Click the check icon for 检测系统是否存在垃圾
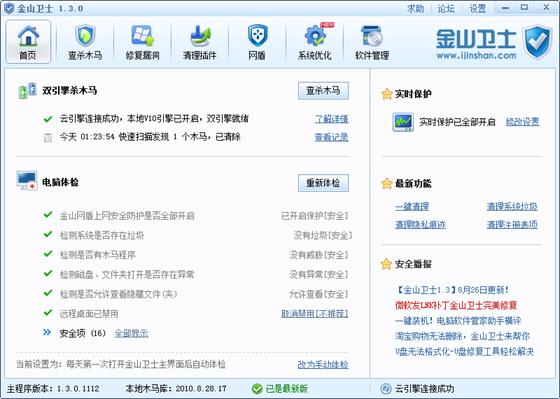This screenshot has width=560, height=399. 48,234
